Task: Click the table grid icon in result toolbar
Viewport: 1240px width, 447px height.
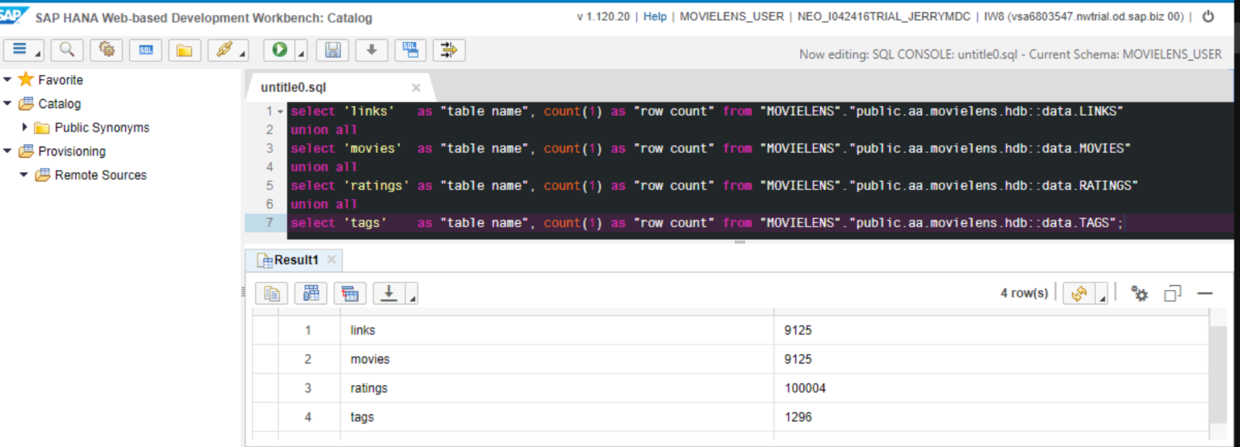Action: [x=310, y=293]
